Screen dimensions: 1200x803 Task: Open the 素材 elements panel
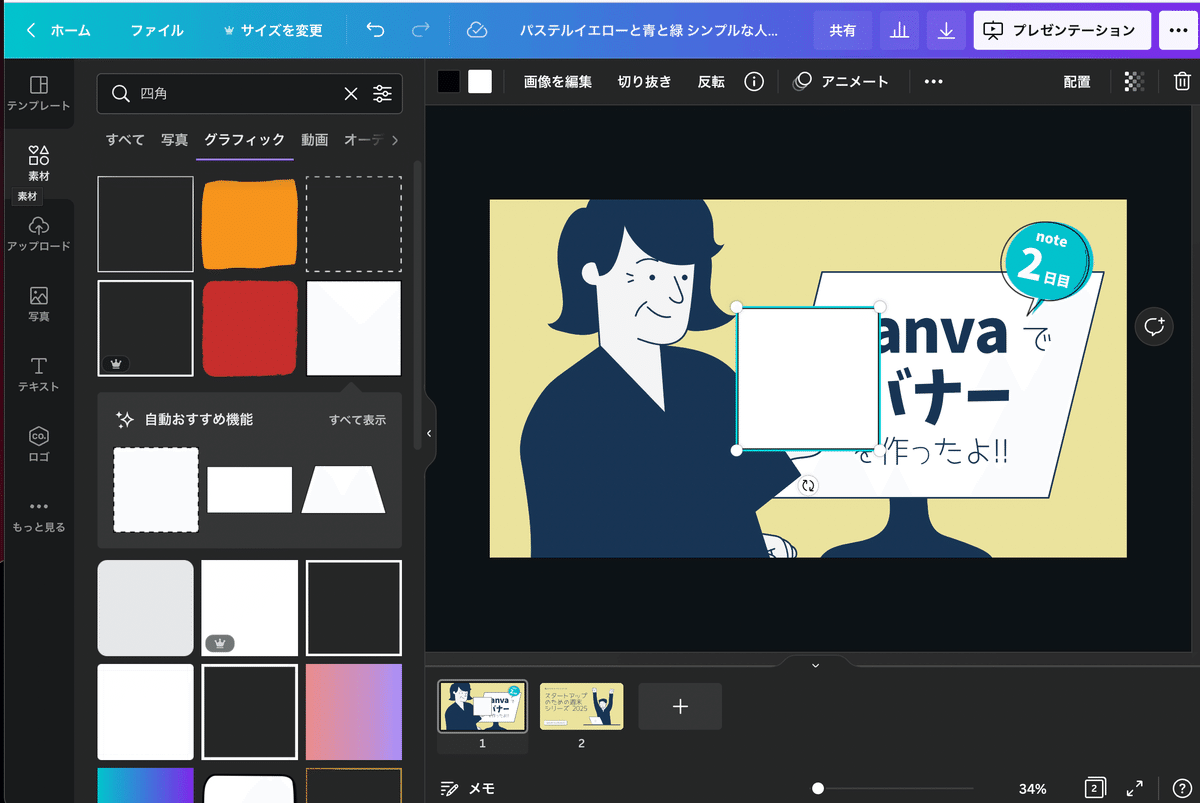pyautogui.click(x=38, y=163)
